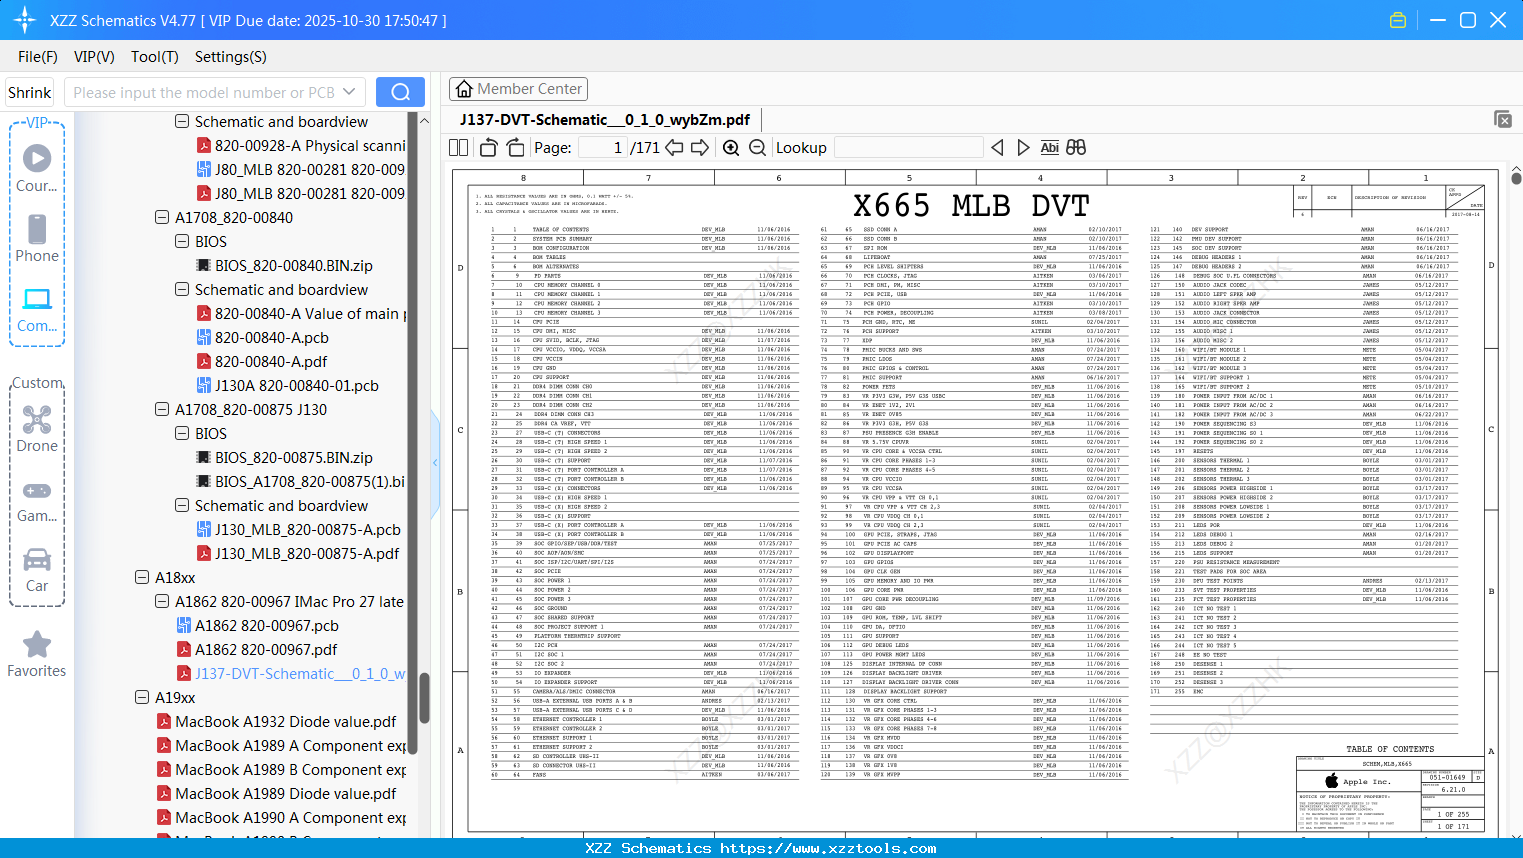Click the Page number input box
Image resolution: width=1523 pixels, height=858 pixels.
coord(603,148)
